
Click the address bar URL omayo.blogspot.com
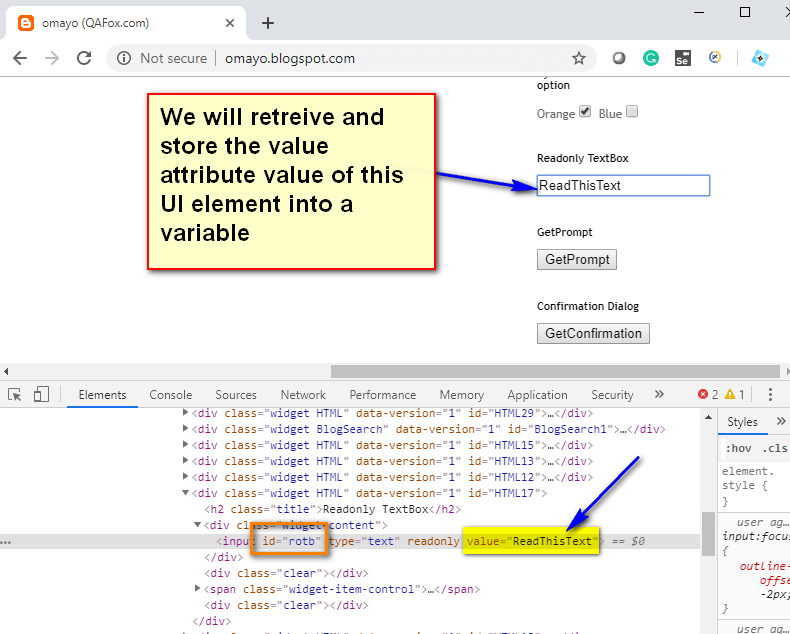pyautogui.click(x=290, y=58)
